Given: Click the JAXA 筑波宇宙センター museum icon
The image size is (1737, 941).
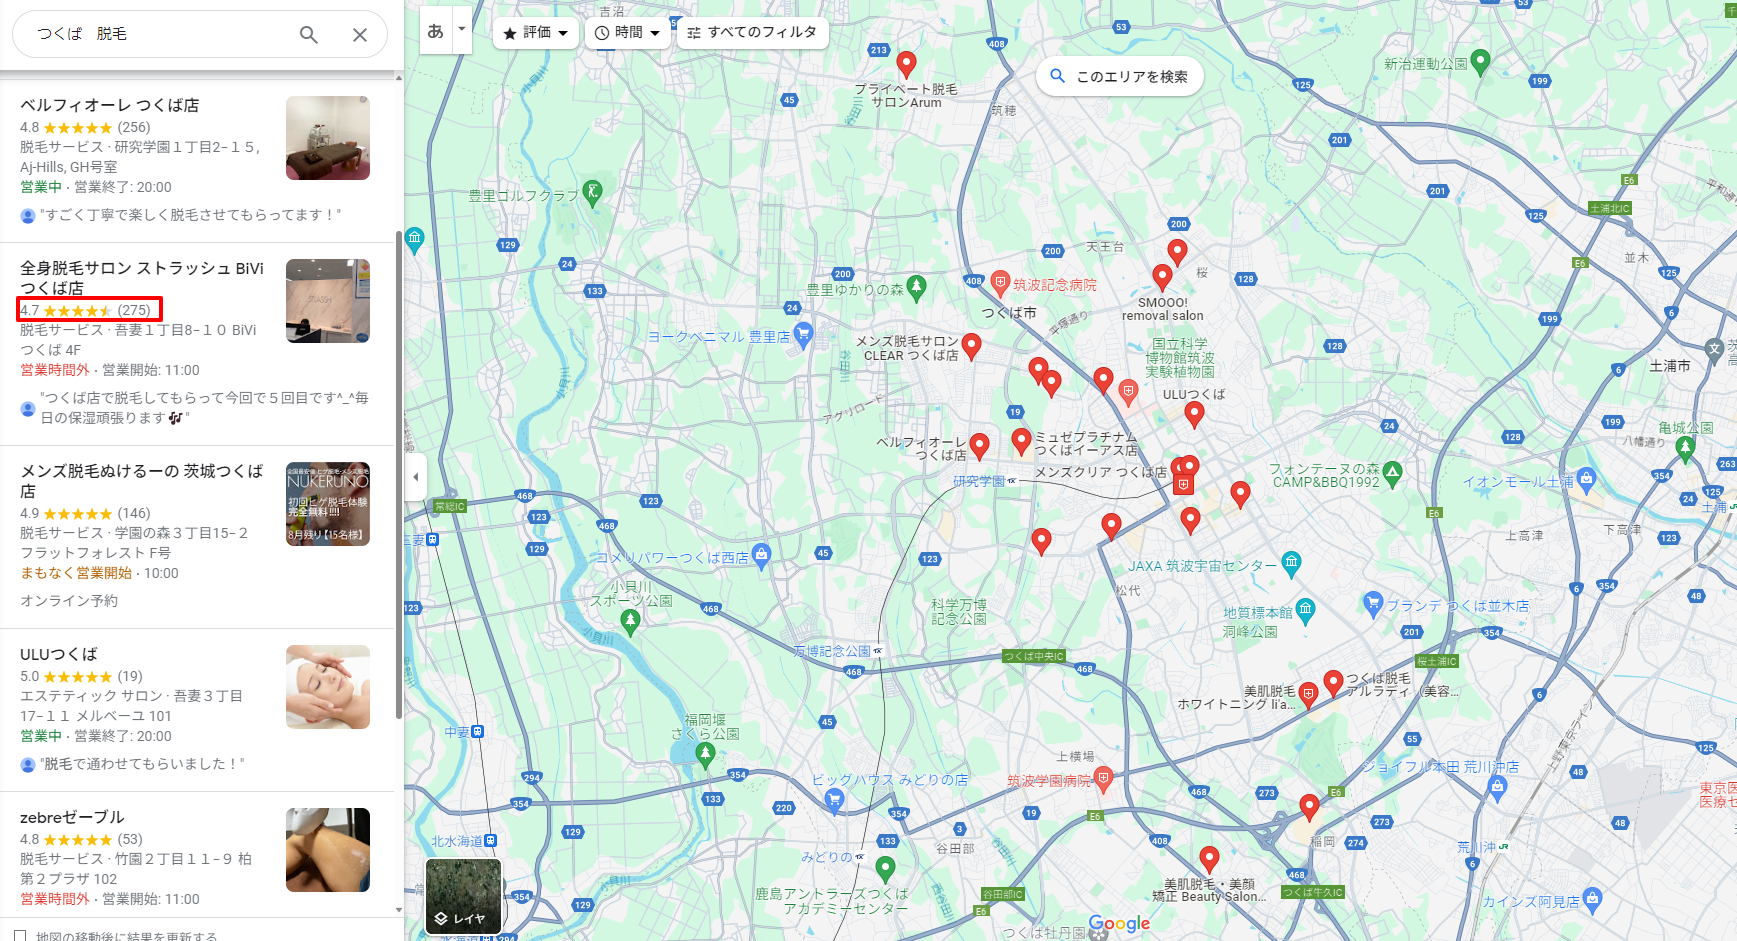Looking at the screenshot, I should coord(1291,564).
